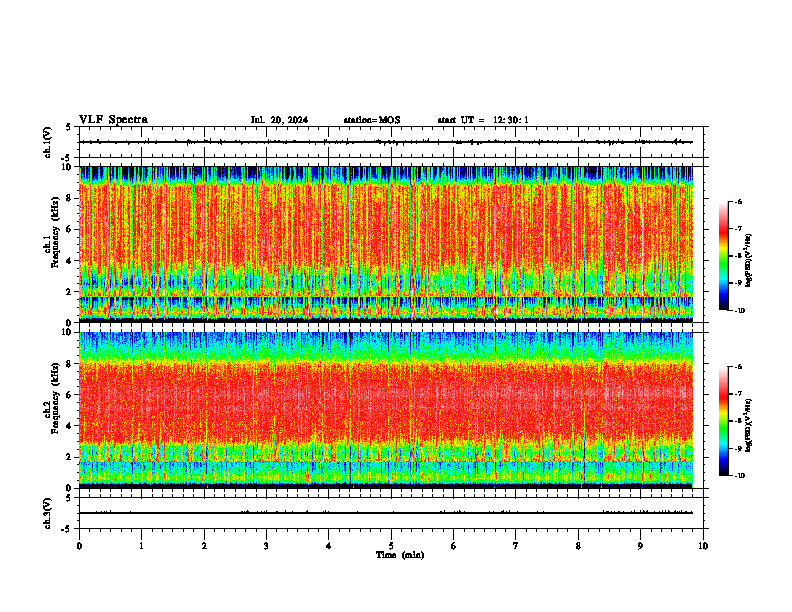Click the "VLF Spectra" plot title
The height and width of the screenshot is (612, 792).
click(113, 120)
